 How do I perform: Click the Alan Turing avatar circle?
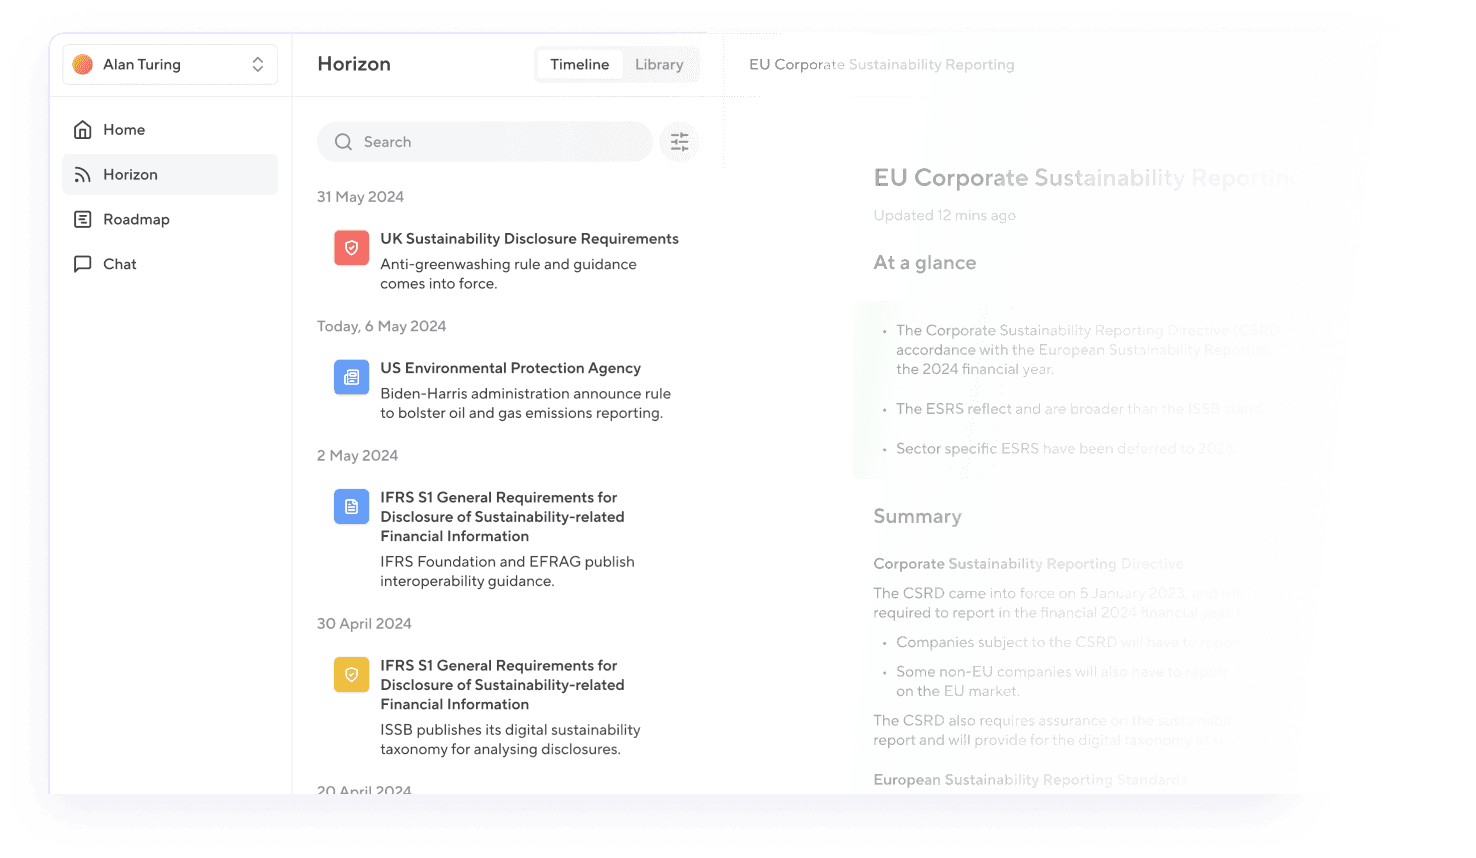[x=83, y=64]
